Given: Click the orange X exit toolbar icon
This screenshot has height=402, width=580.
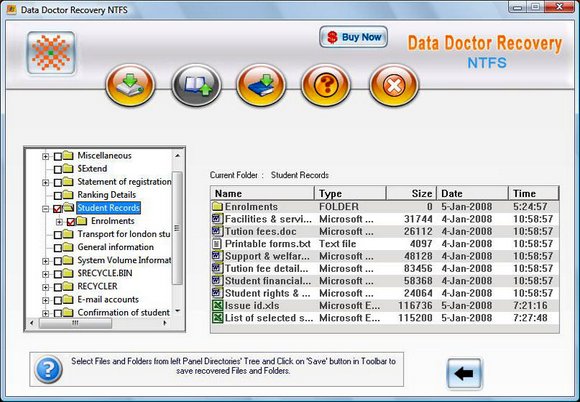Looking at the screenshot, I should (394, 85).
